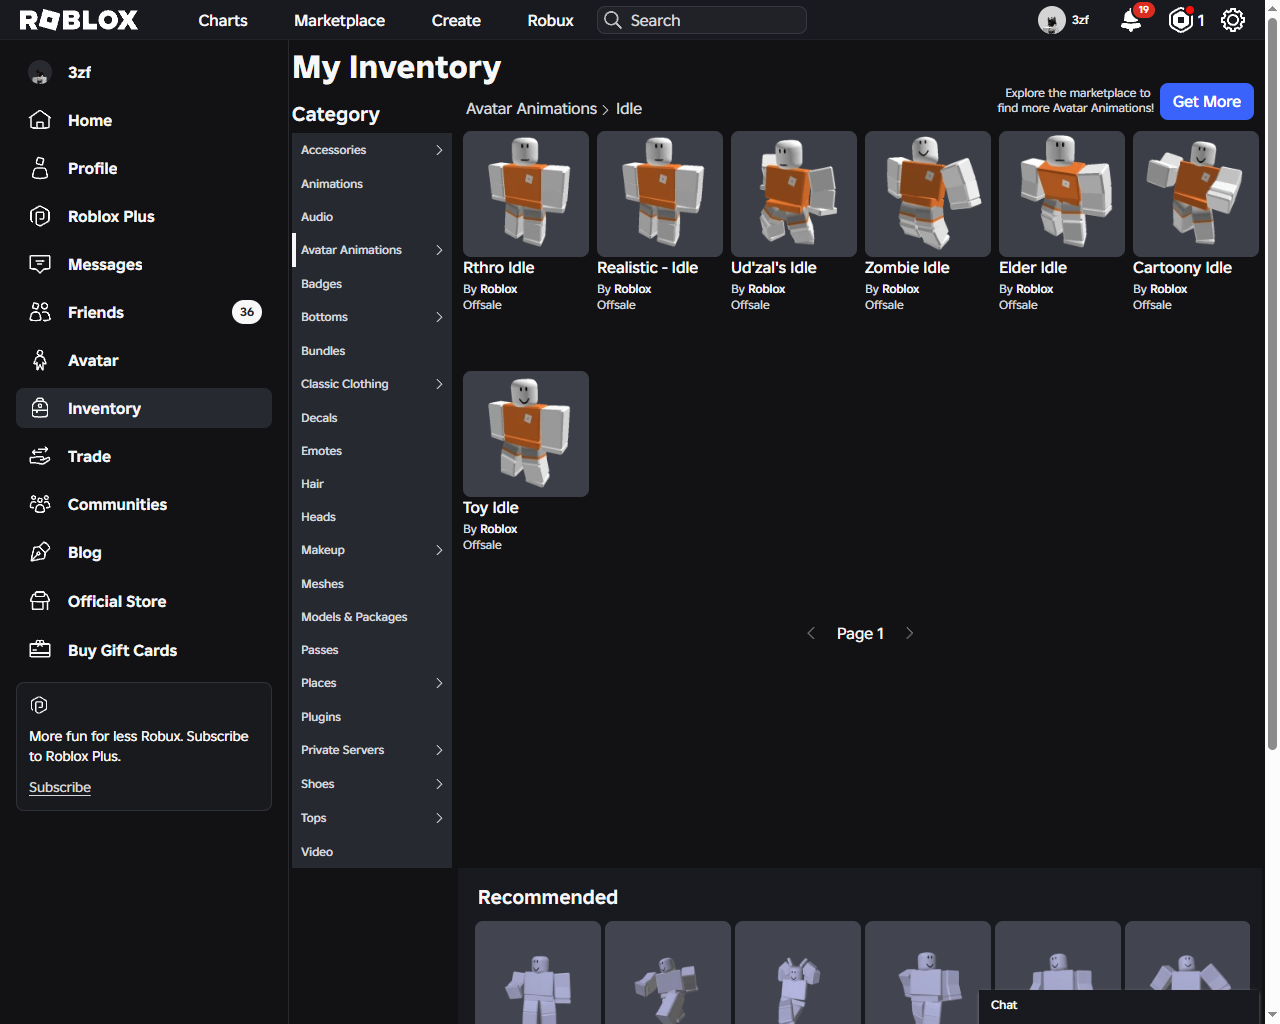Go to next page arrow
The width and height of the screenshot is (1280, 1024).
click(x=909, y=633)
